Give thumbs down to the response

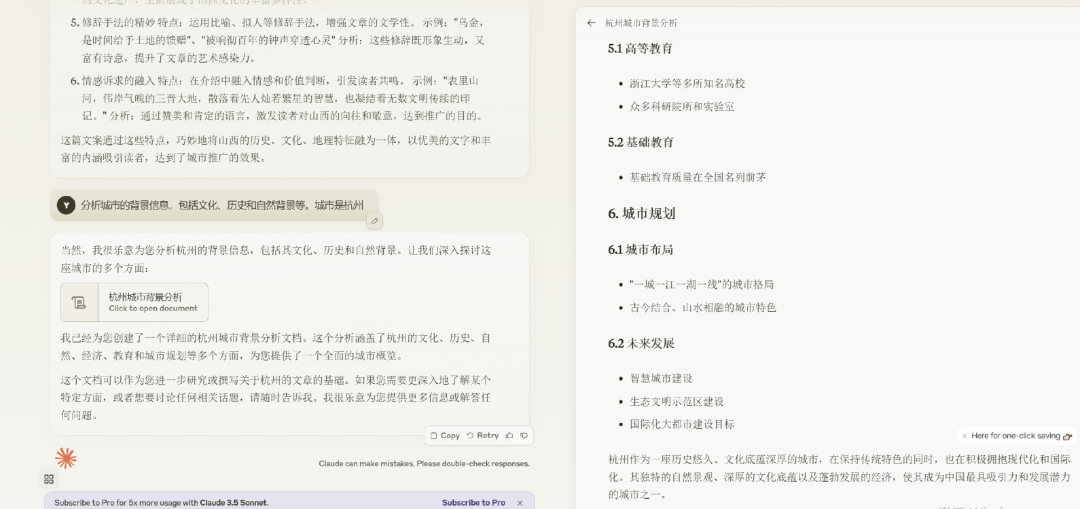pyautogui.click(x=524, y=435)
